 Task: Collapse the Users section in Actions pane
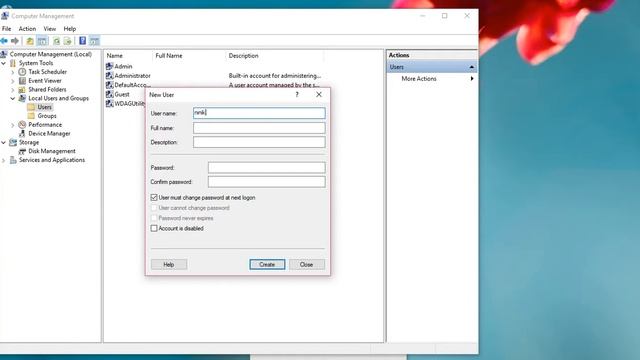[472, 67]
